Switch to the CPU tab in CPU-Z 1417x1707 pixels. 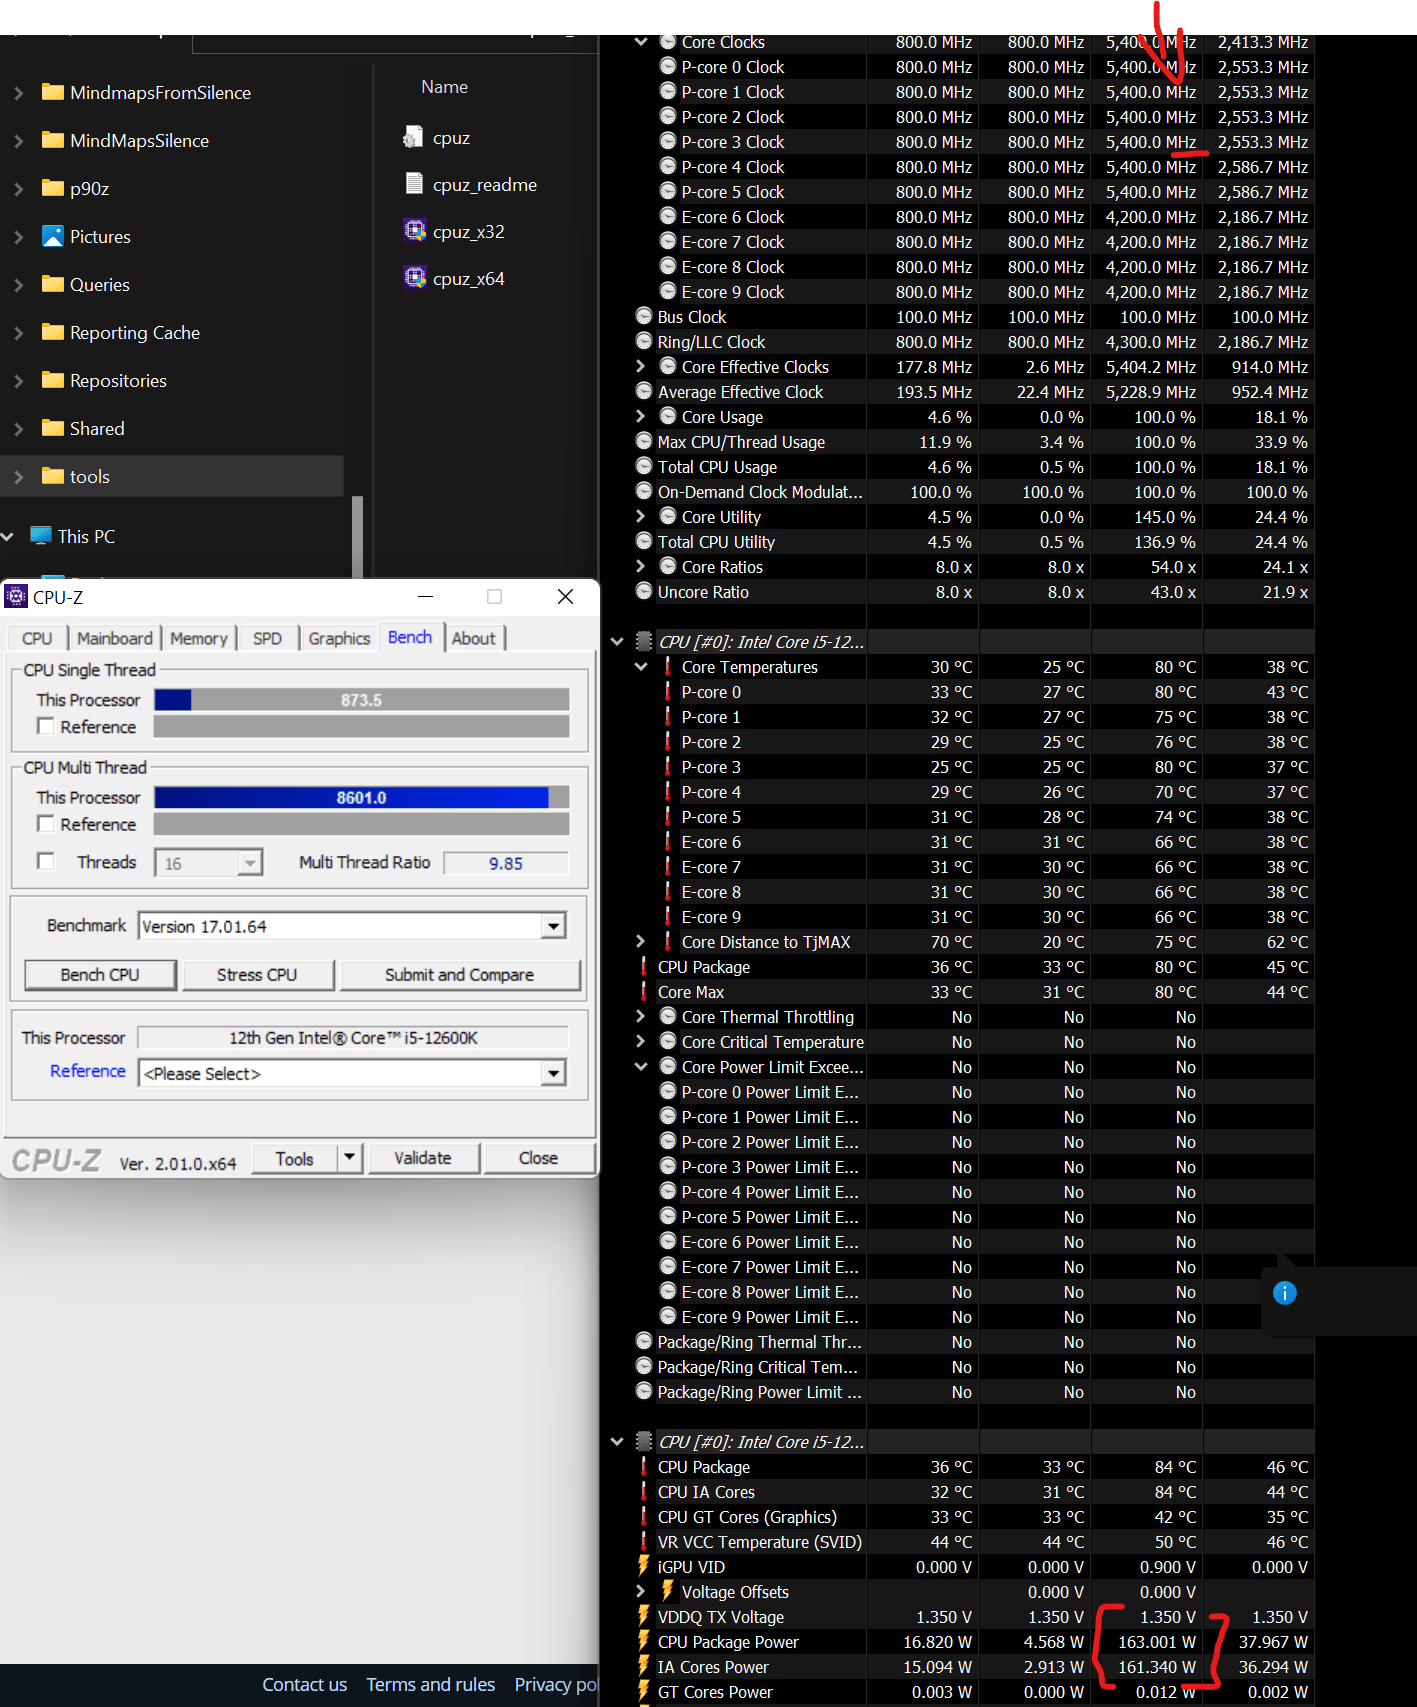coord(37,638)
